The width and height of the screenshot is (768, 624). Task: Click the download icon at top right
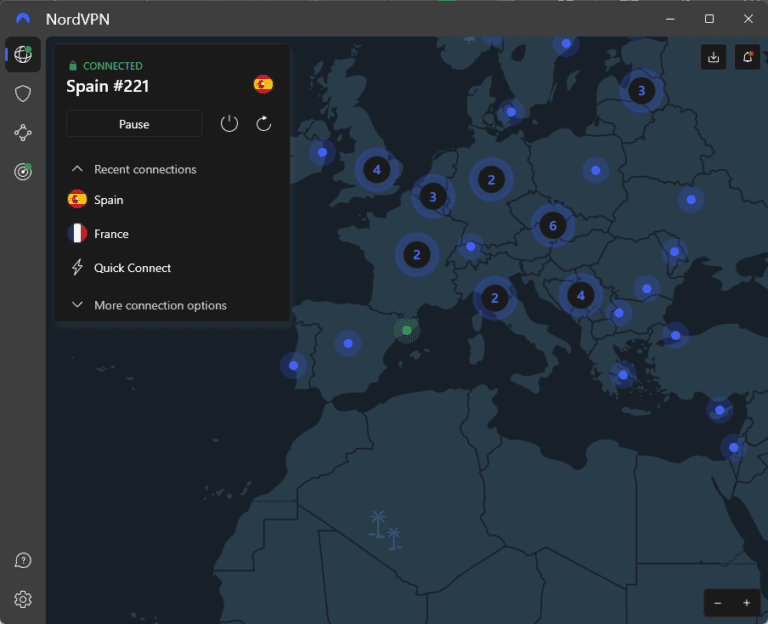[x=713, y=58]
